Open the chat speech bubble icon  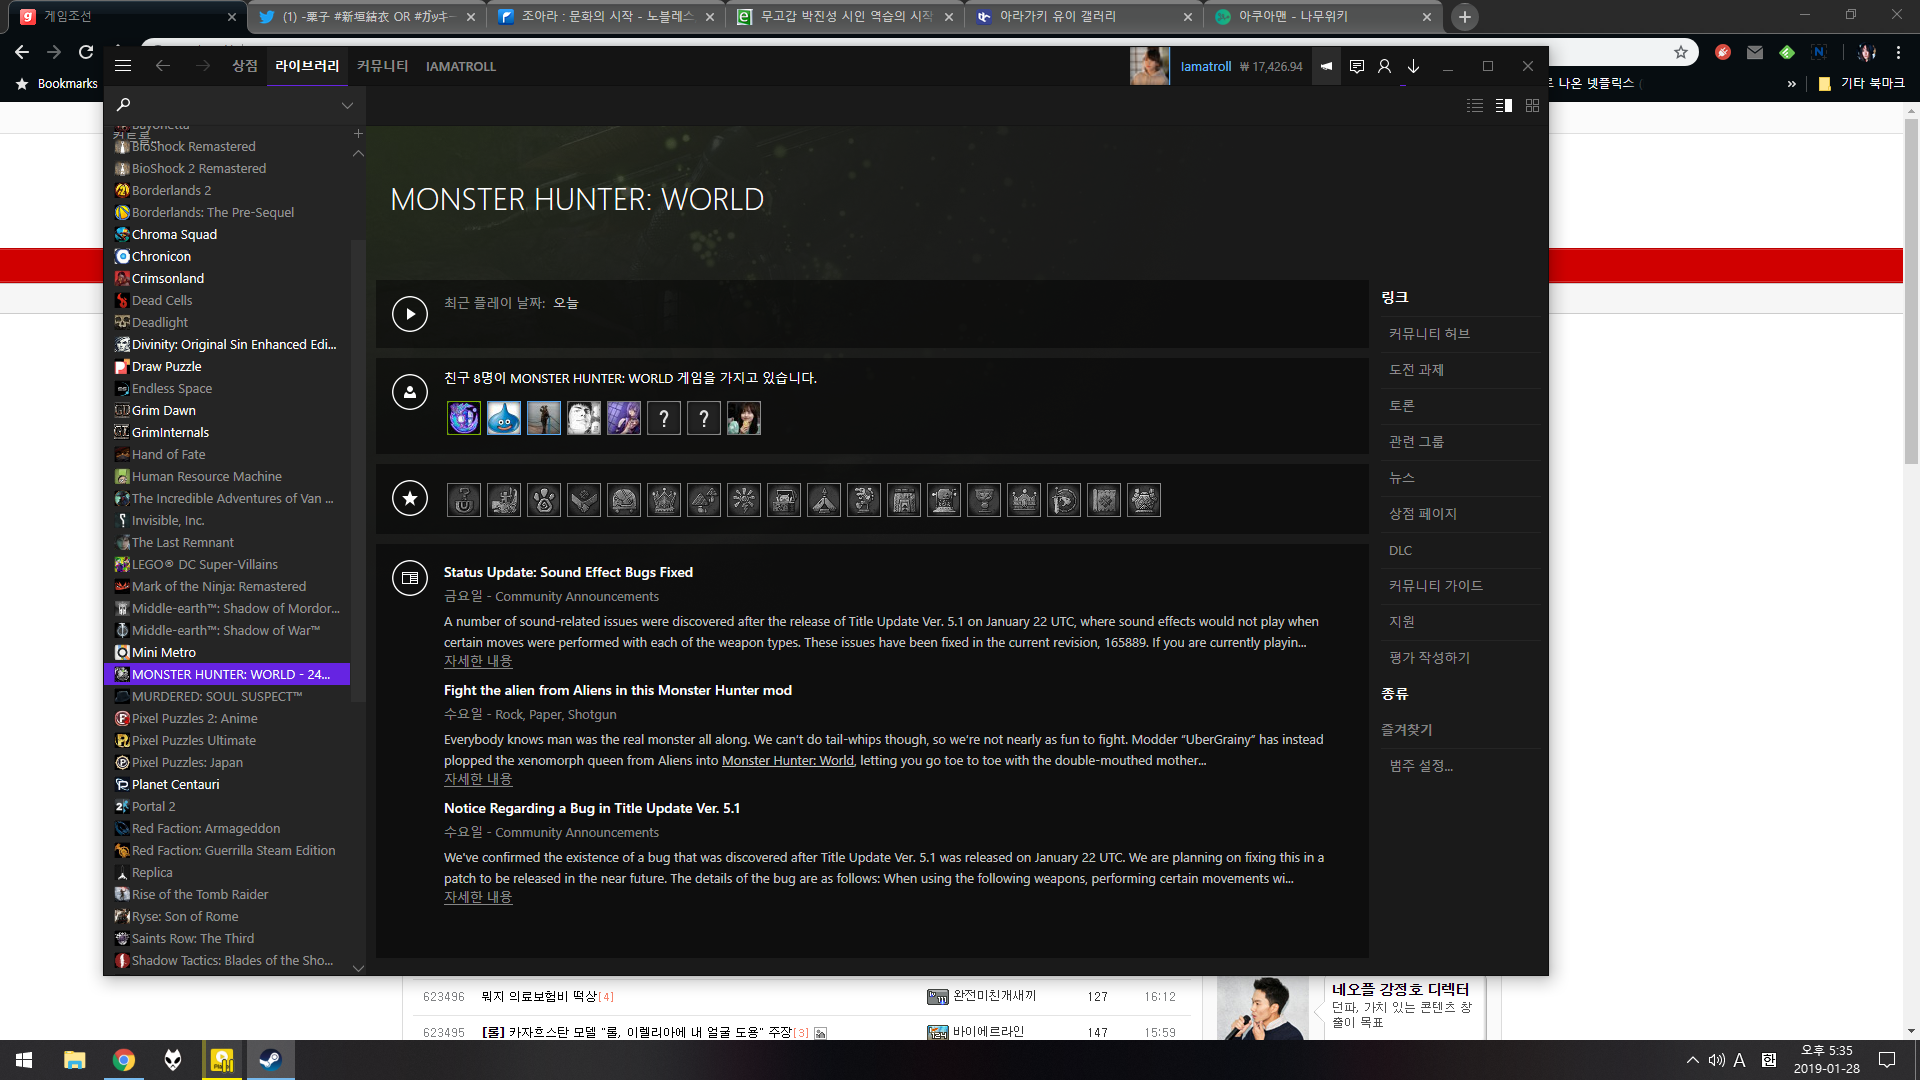coord(1356,66)
